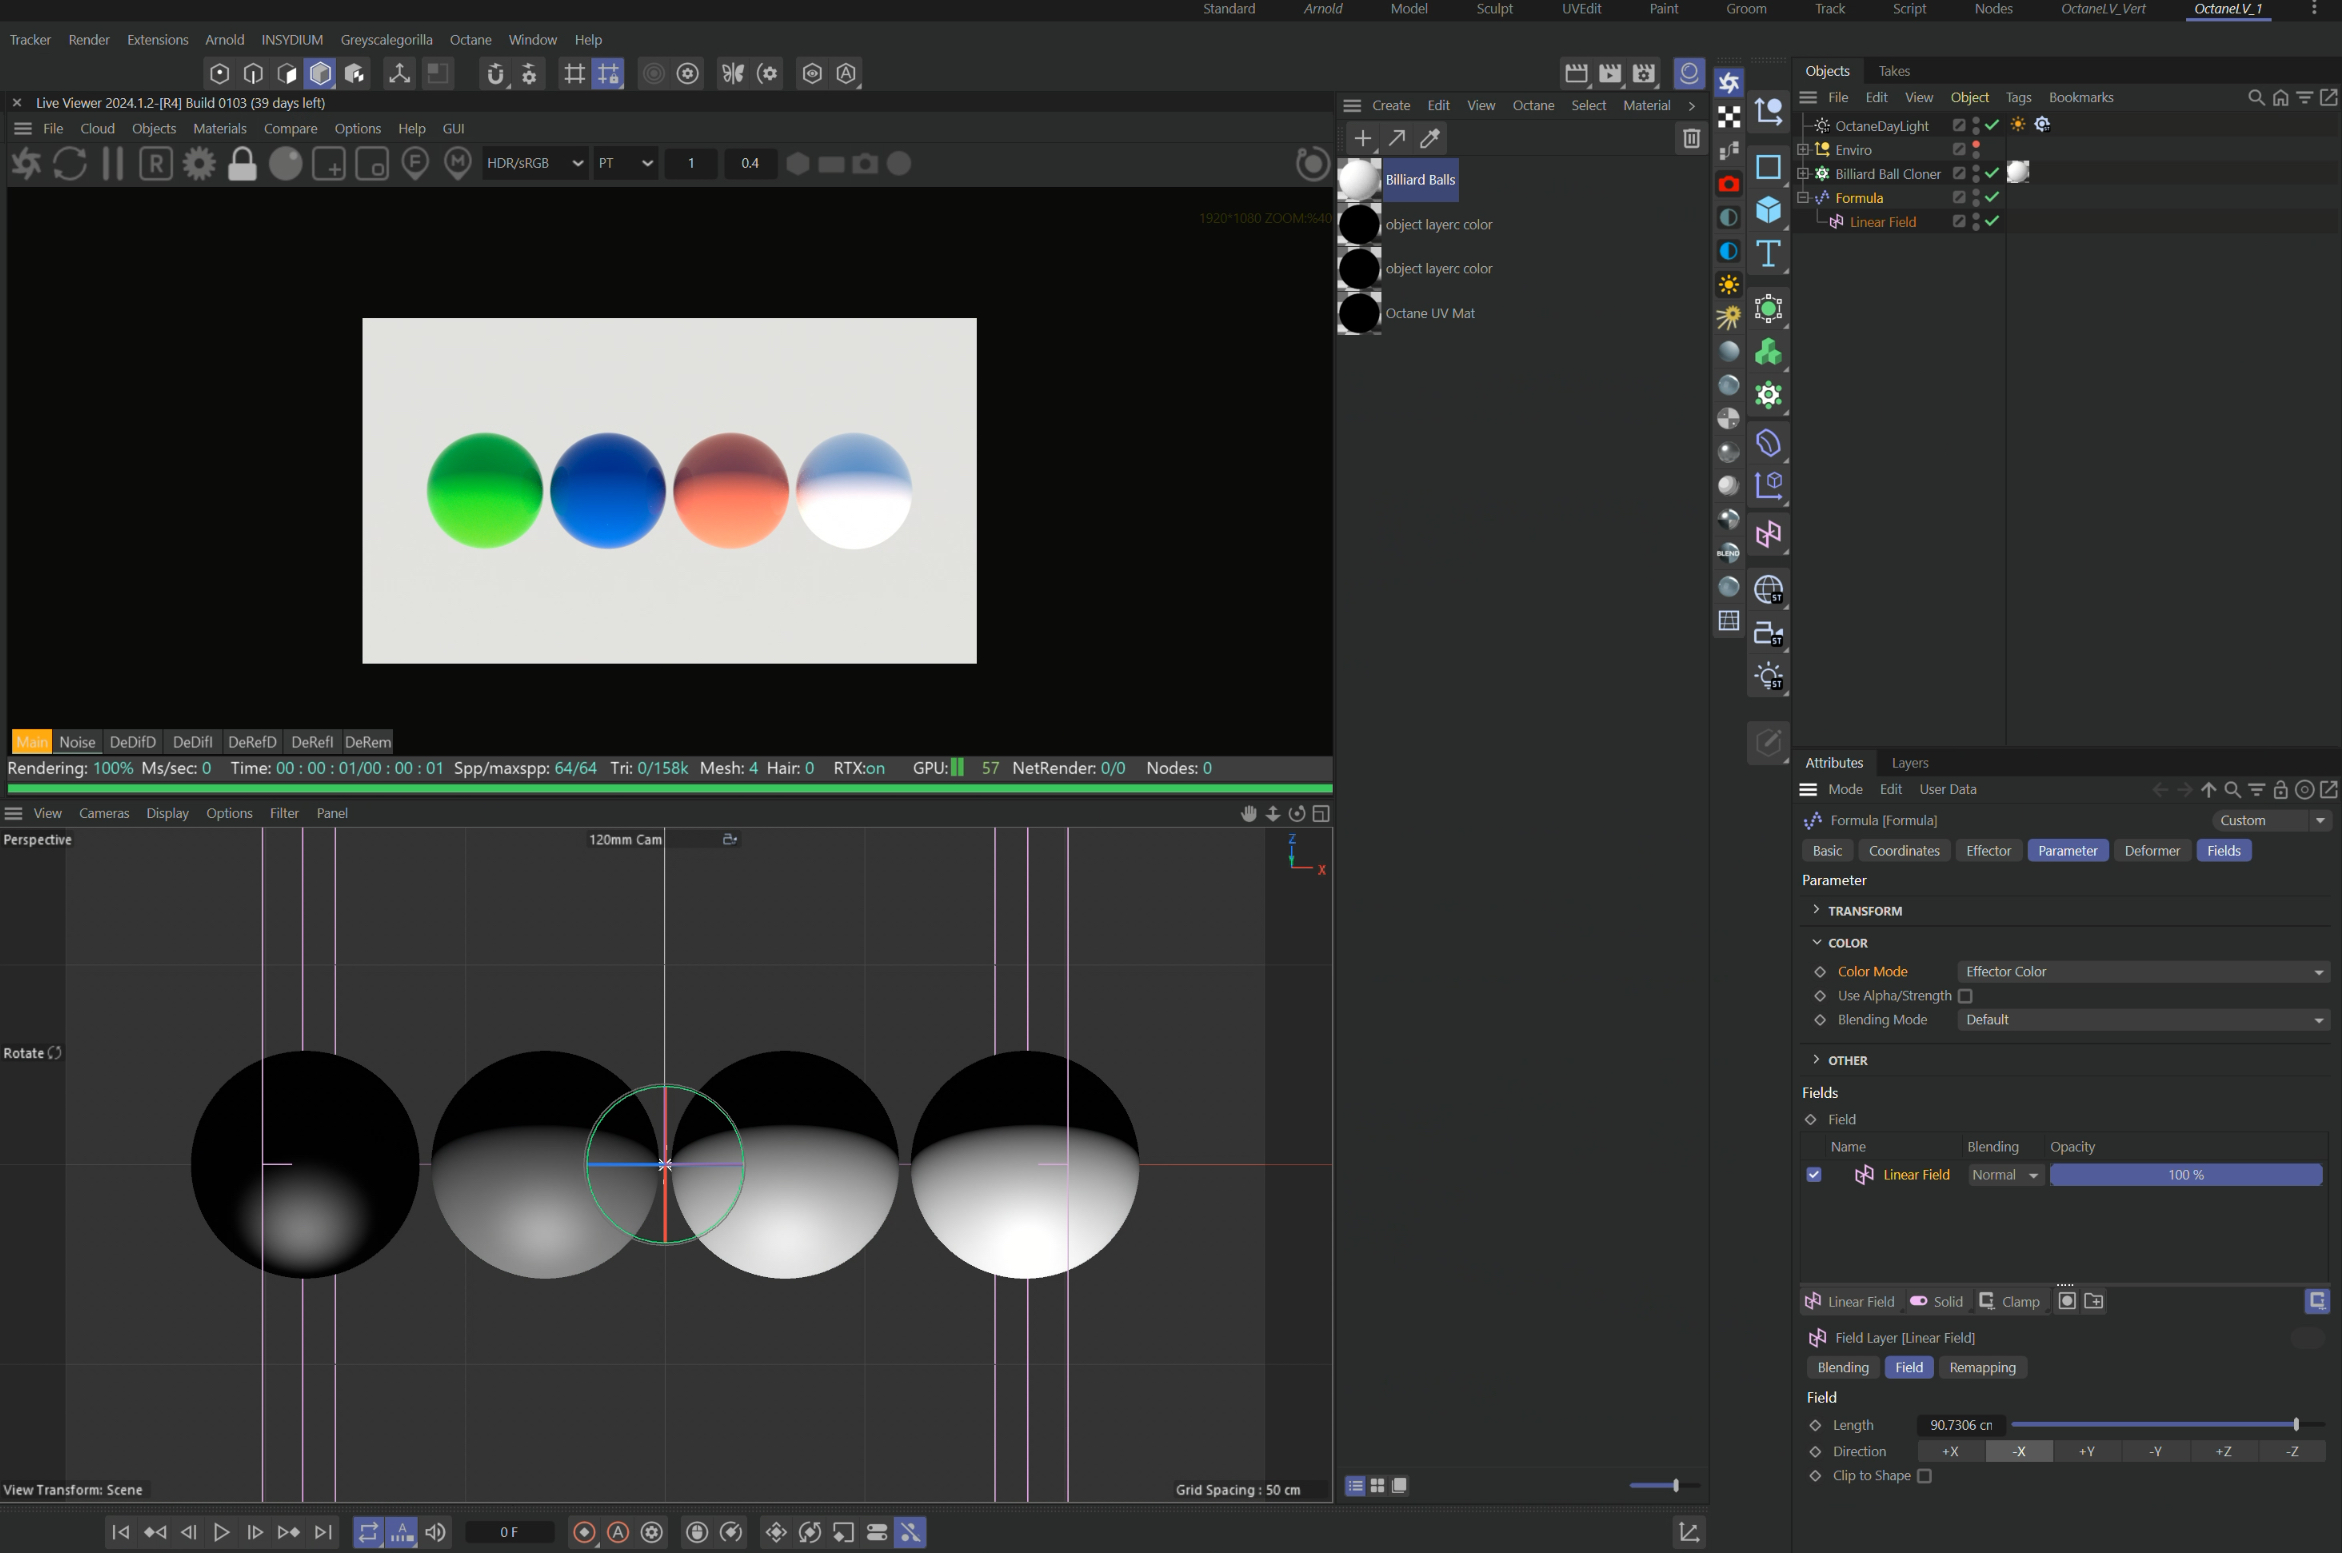2342x1553 pixels.
Task: Select the Text spline tool icon
Action: coord(1768,254)
